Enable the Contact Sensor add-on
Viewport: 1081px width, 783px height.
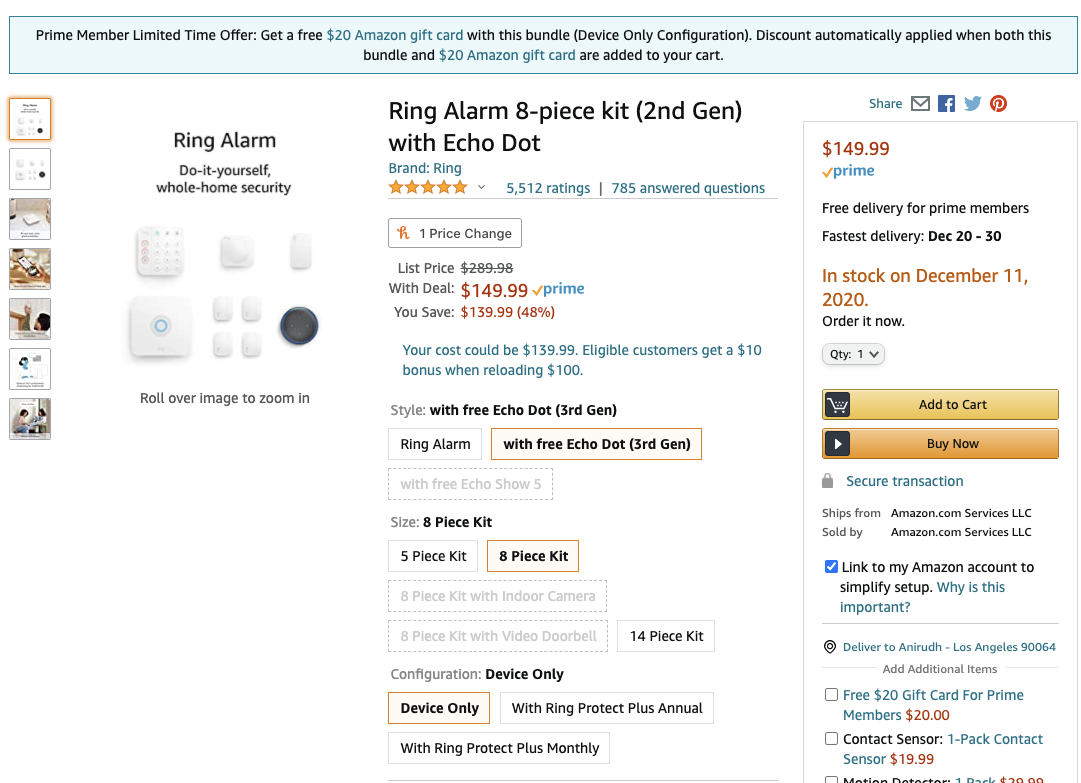click(831, 738)
